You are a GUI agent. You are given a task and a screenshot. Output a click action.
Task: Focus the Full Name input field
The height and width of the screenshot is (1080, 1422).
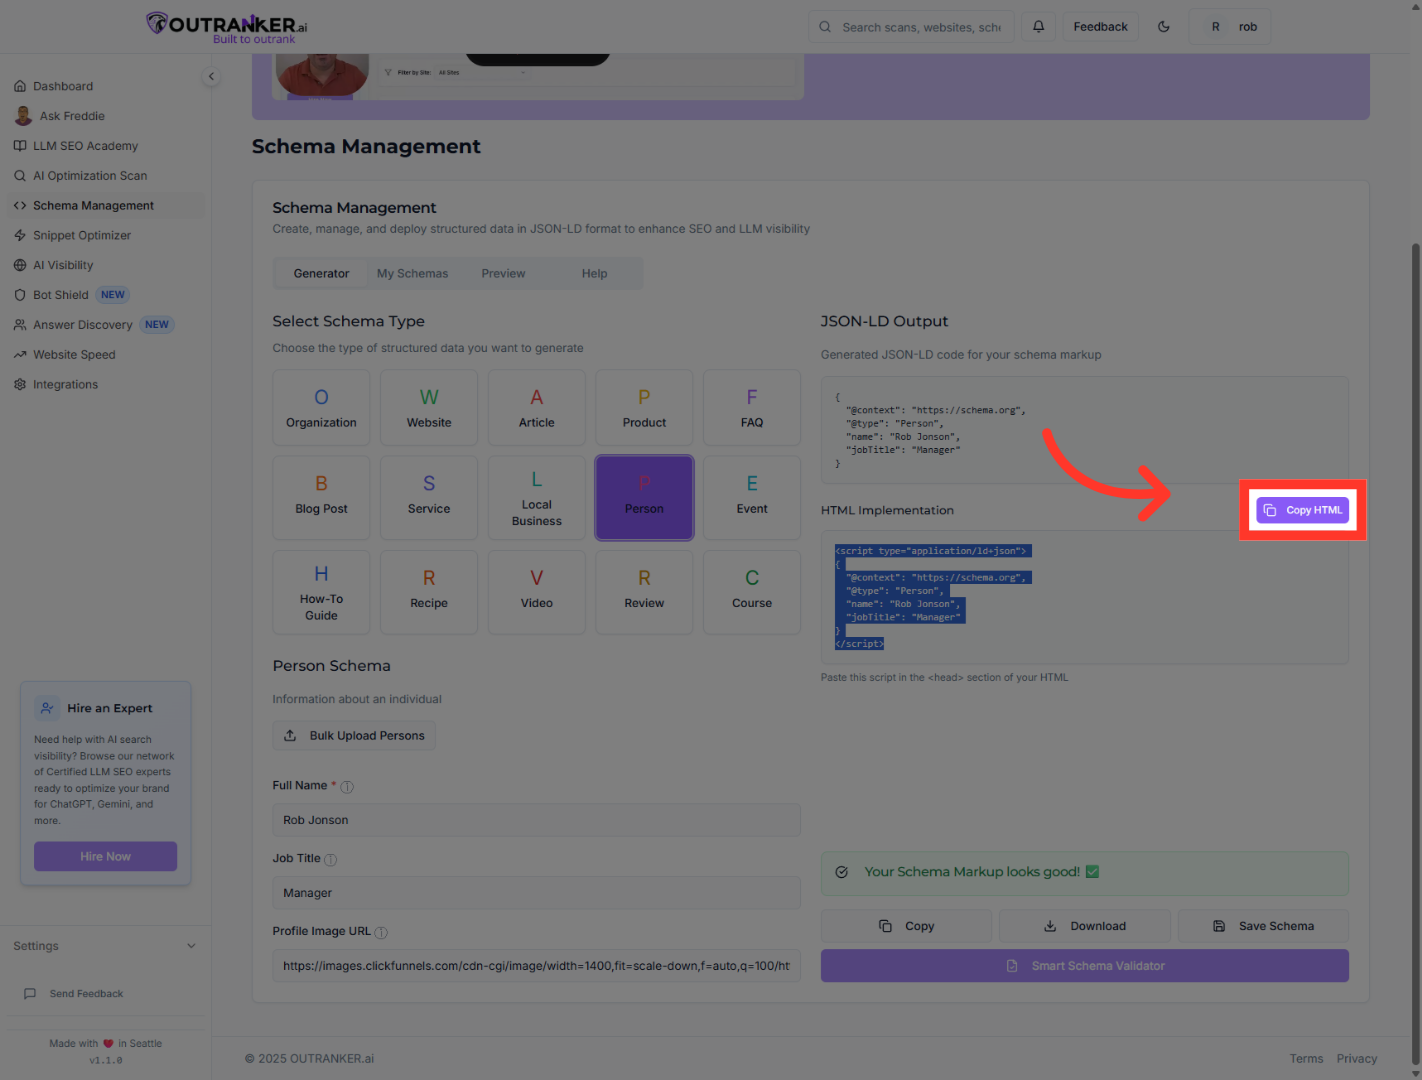click(537, 820)
